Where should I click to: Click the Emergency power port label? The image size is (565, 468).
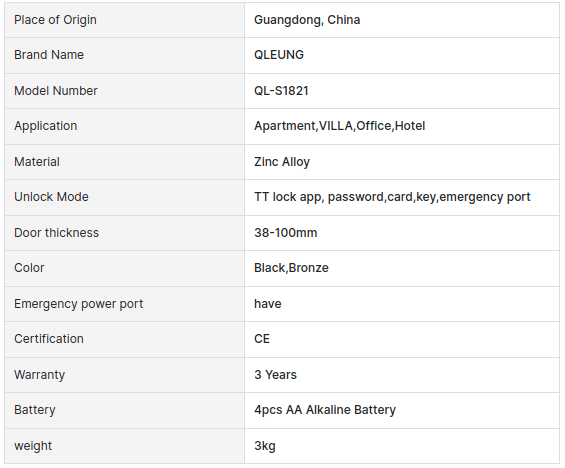pos(79,304)
